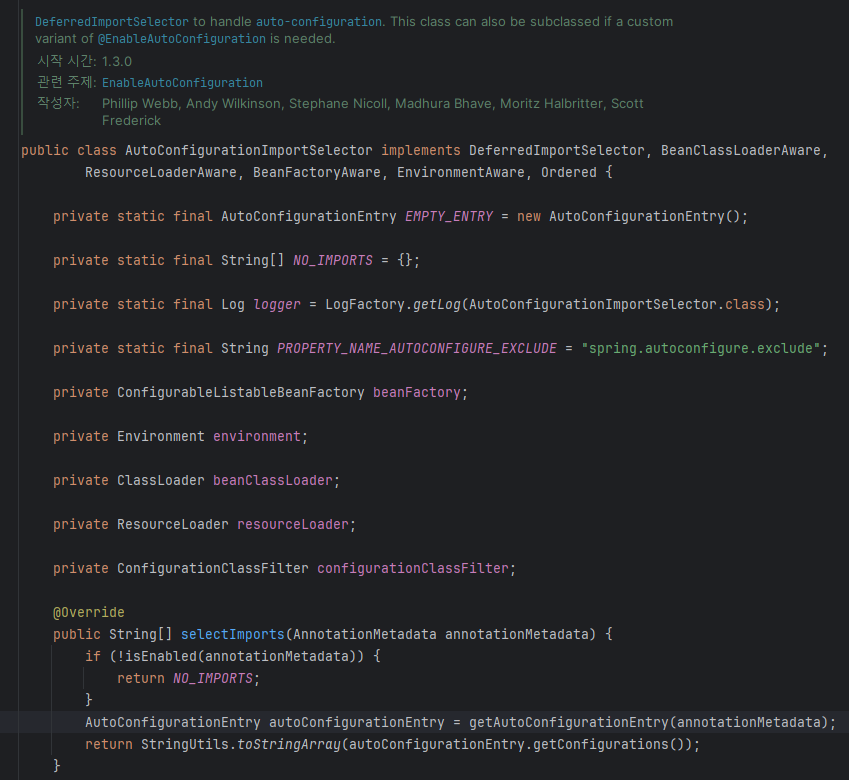849x780 pixels.
Task: Open the EnableAutoConfiguration related topic link
Action: pyautogui.click(x=182, y=83)
